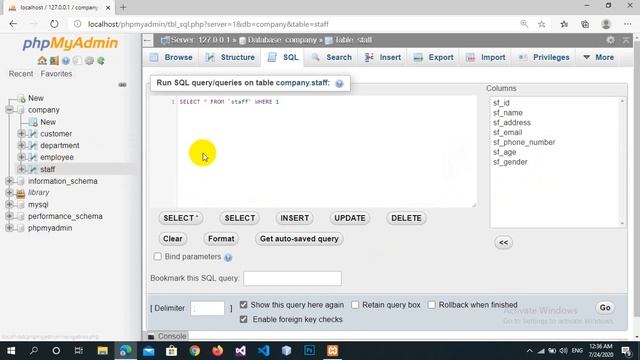This screenshot has height=360, width=640.
Task: Open XAMPP control panel from taskbar
Action: 332,351
